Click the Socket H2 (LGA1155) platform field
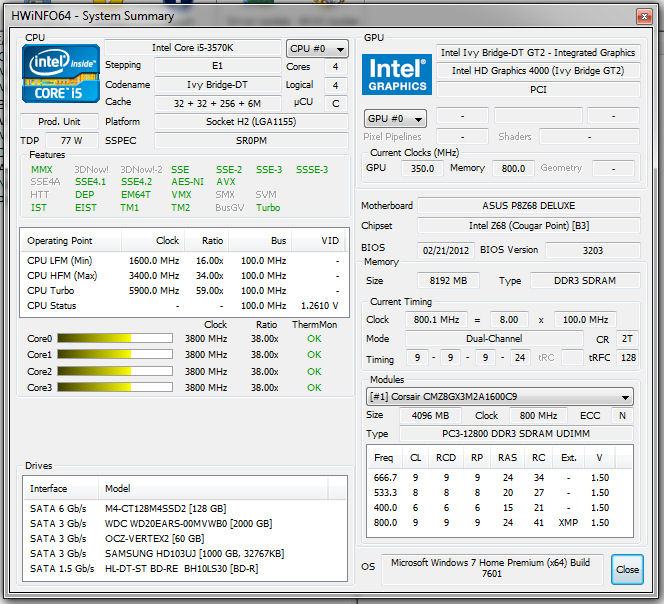The width and height of the screenshot is (664, 604). coord(251,122)
